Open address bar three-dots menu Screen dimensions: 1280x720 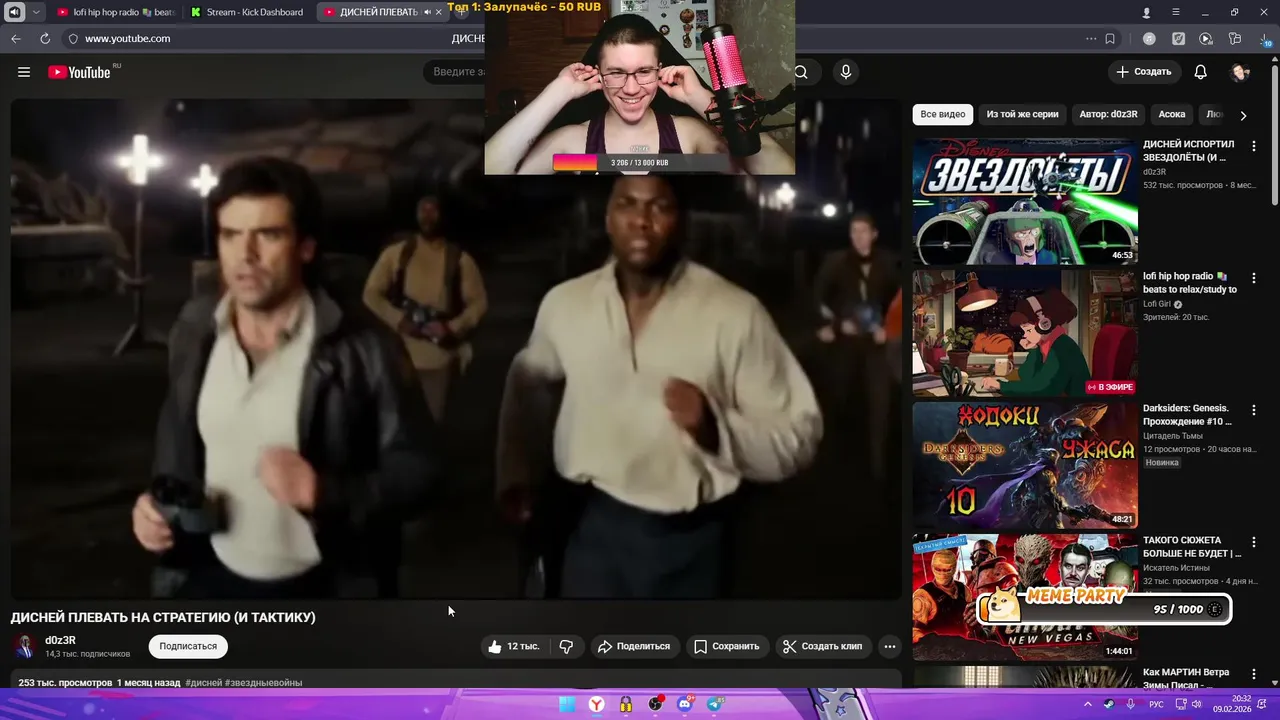point(1091,39)
